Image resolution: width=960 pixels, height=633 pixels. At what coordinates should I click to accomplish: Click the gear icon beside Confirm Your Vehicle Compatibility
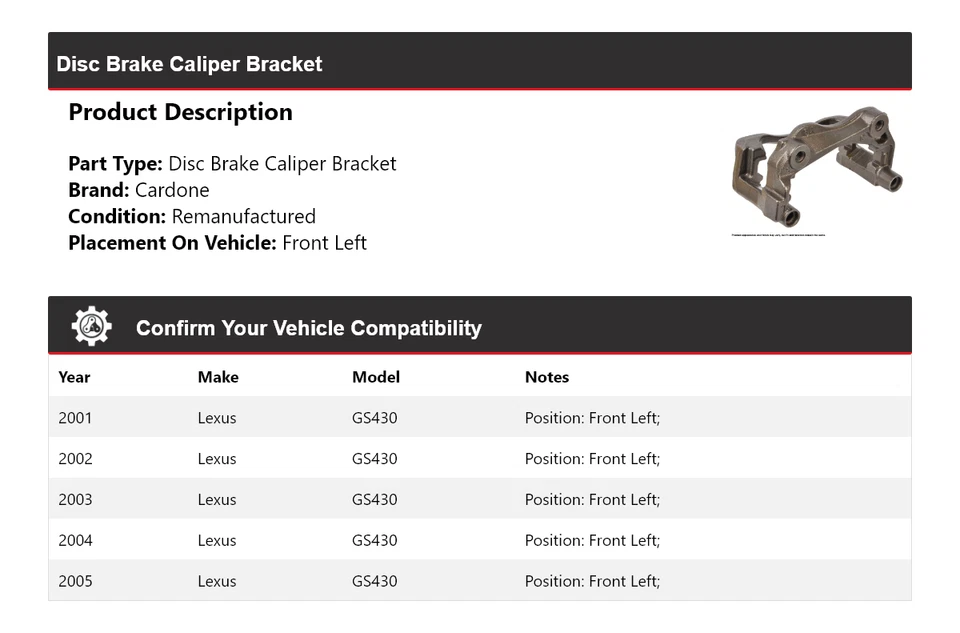click(x=91, y=327)
